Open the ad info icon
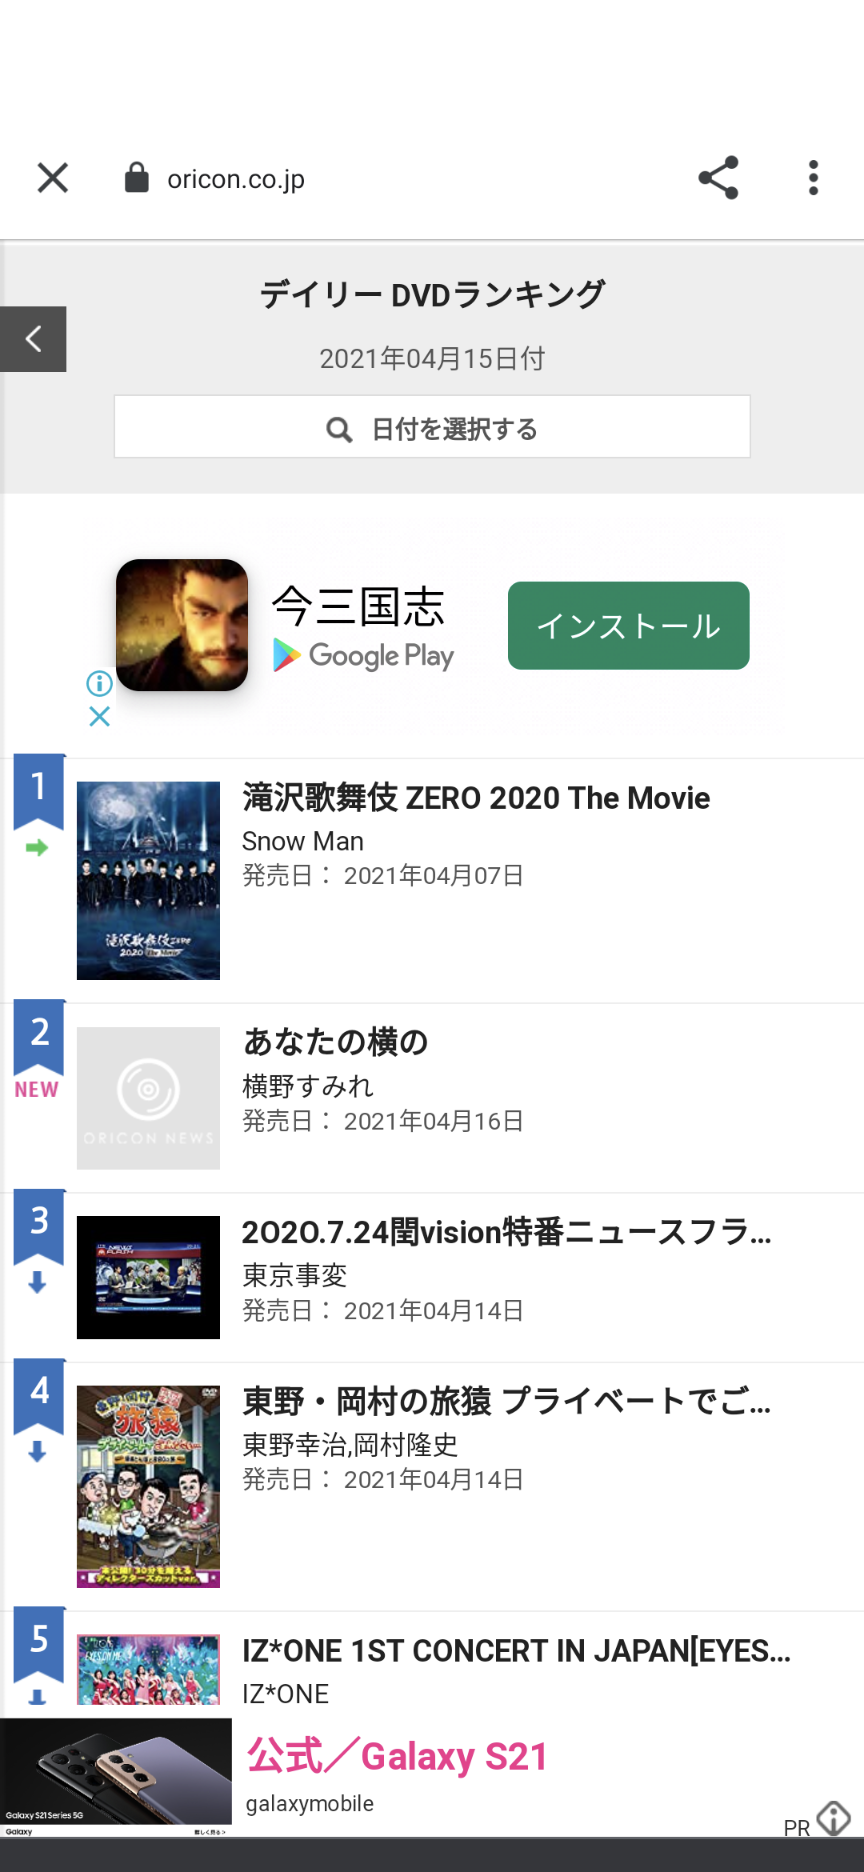 click(x=99, y=683)
